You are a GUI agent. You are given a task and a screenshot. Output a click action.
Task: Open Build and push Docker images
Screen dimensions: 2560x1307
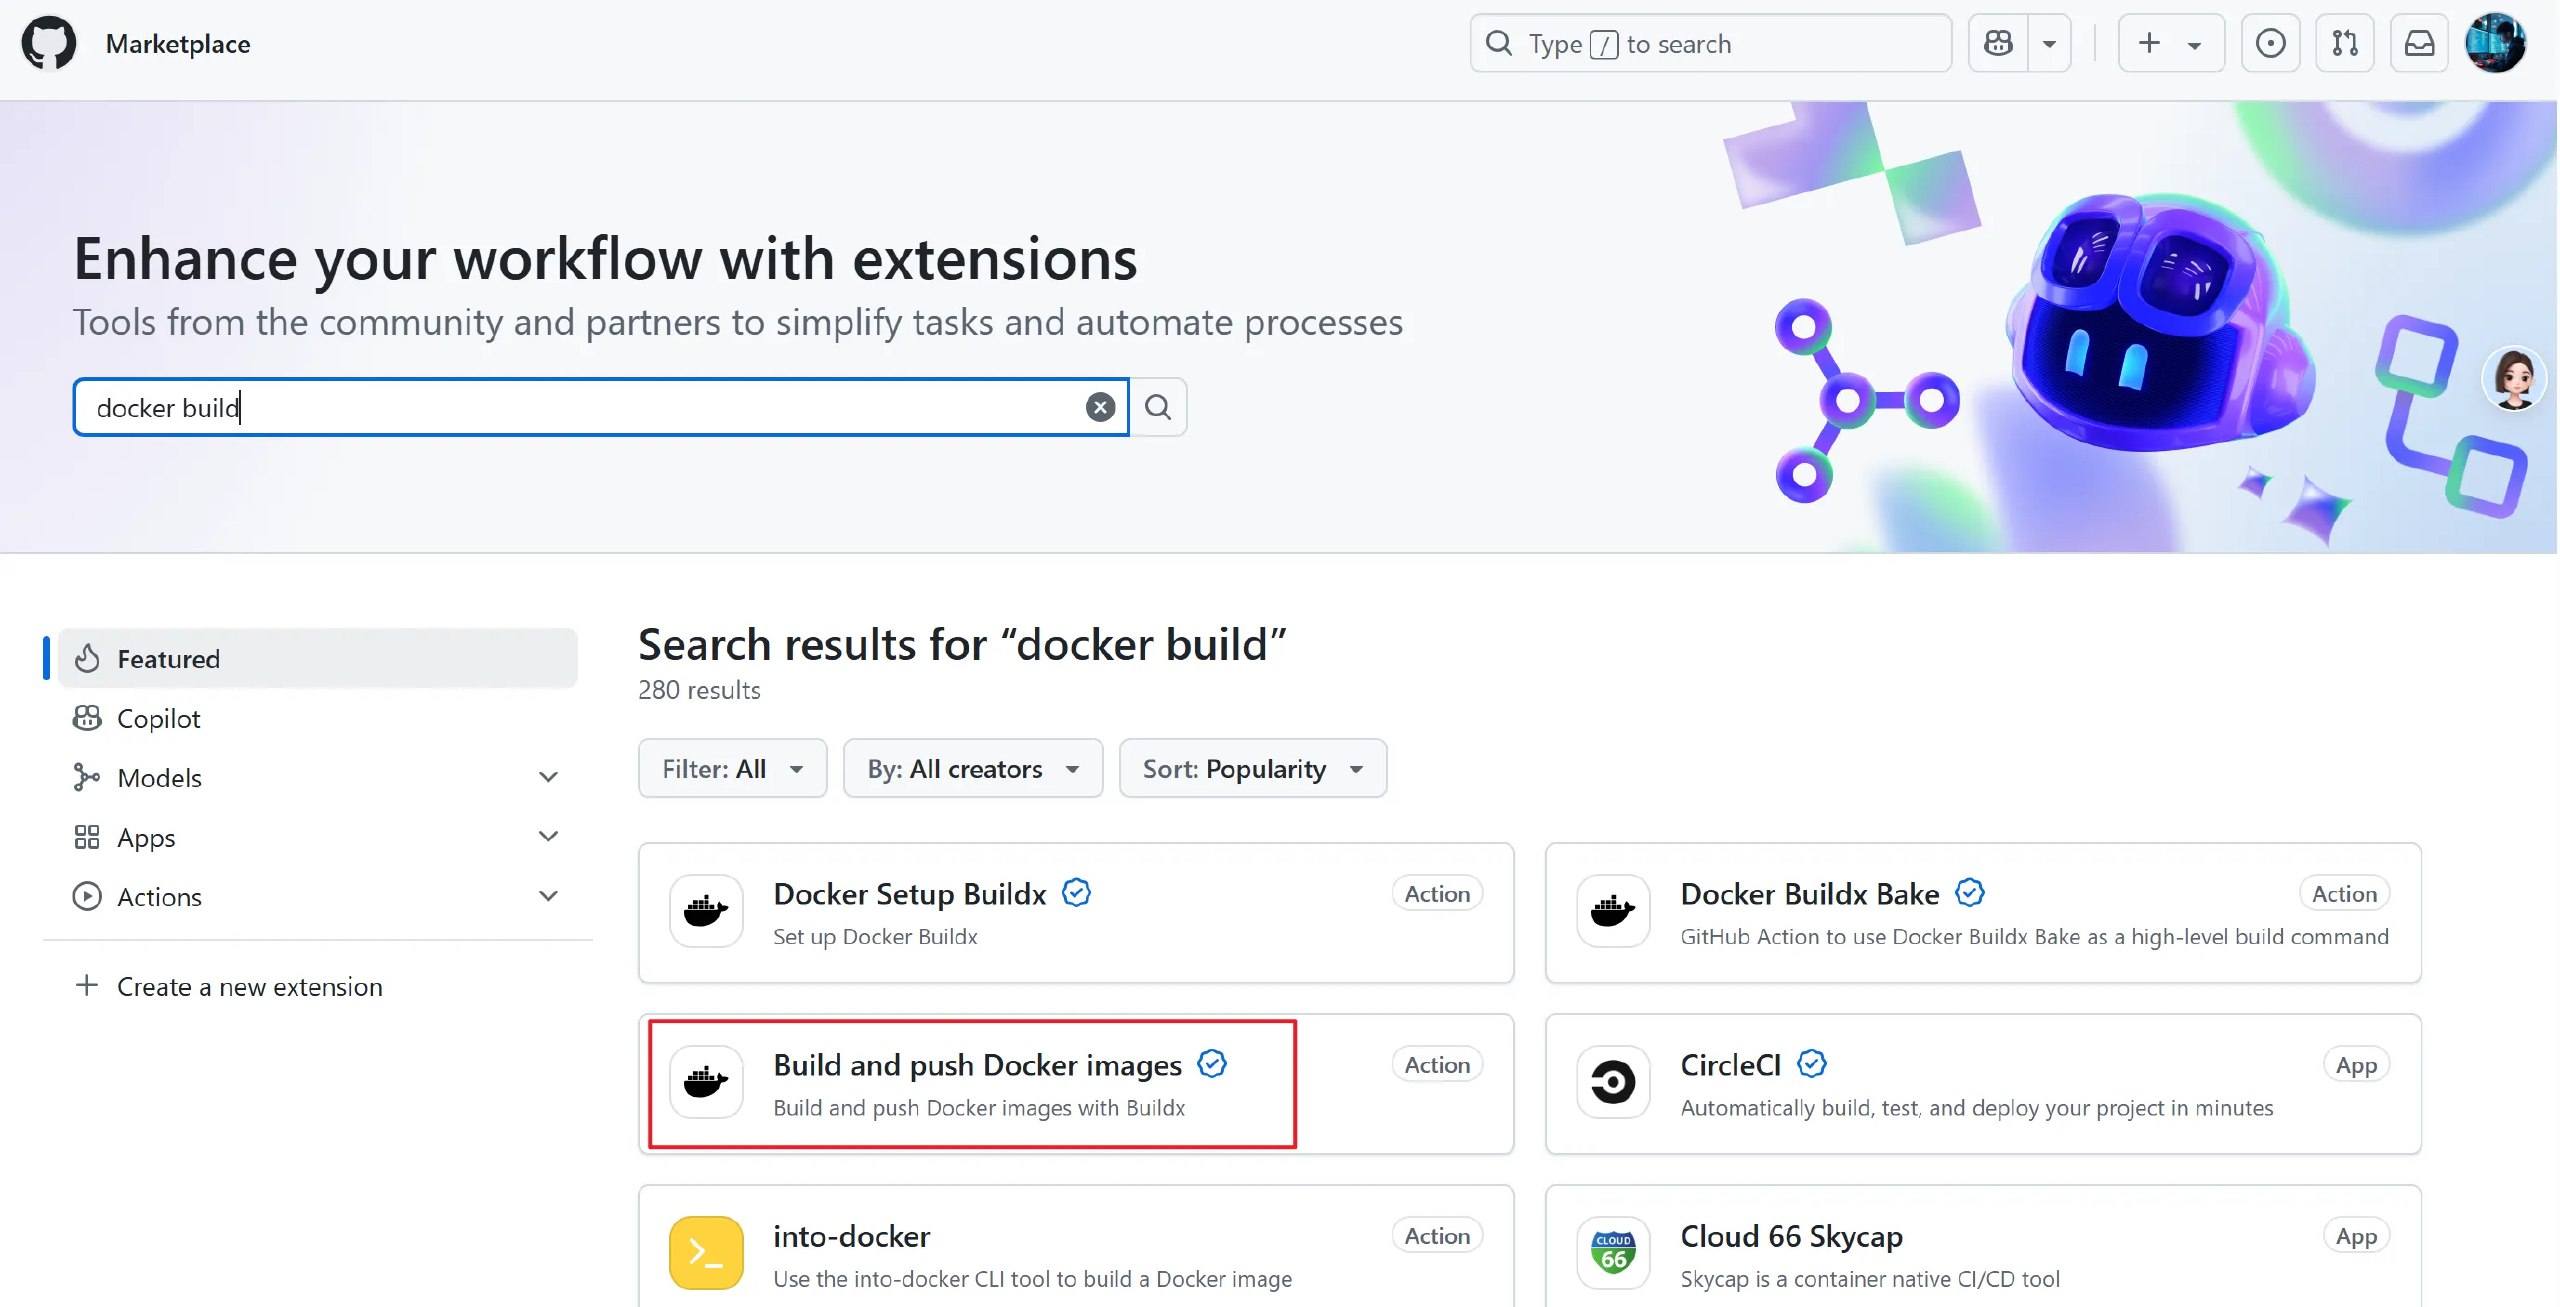click(x=977, y=1065)
